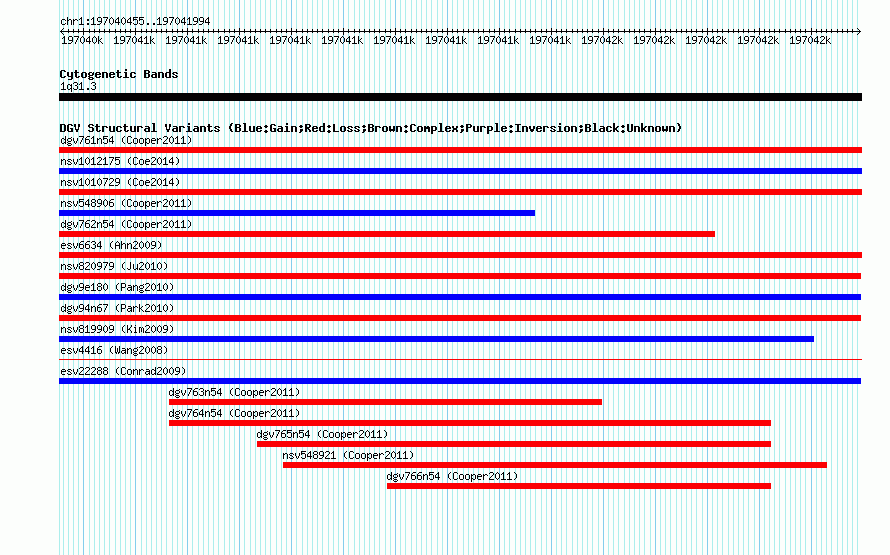The width and height of the screenshot is (890, 555).
Task: Click the red bar under dgv765n54
Action: pyautogui.click(x=514, y=444)
